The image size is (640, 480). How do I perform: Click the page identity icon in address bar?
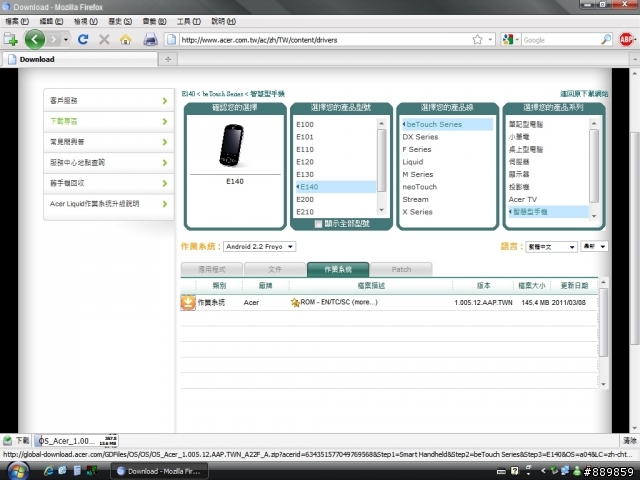pos(171,40)
